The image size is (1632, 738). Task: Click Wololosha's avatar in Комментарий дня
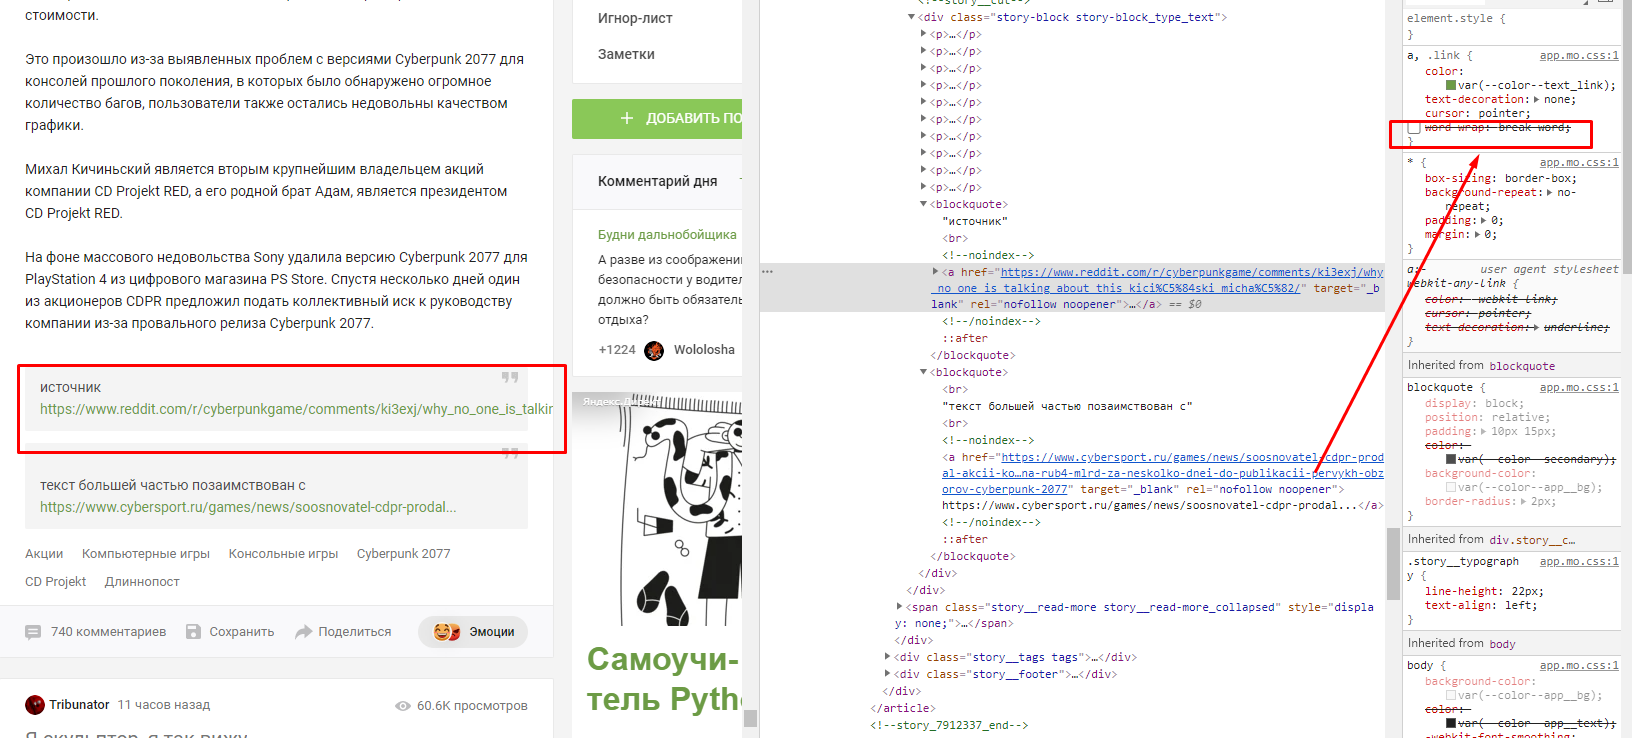[654, 350]
